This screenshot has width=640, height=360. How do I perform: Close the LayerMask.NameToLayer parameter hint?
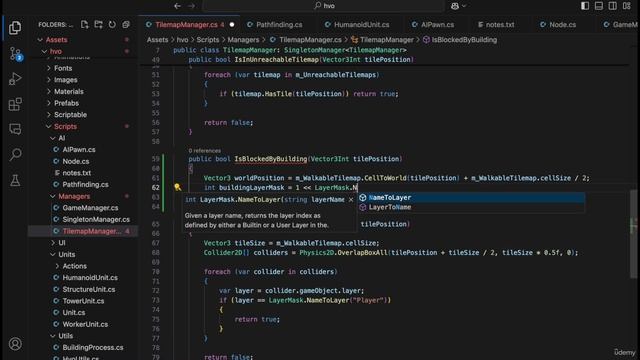(351, 200)
